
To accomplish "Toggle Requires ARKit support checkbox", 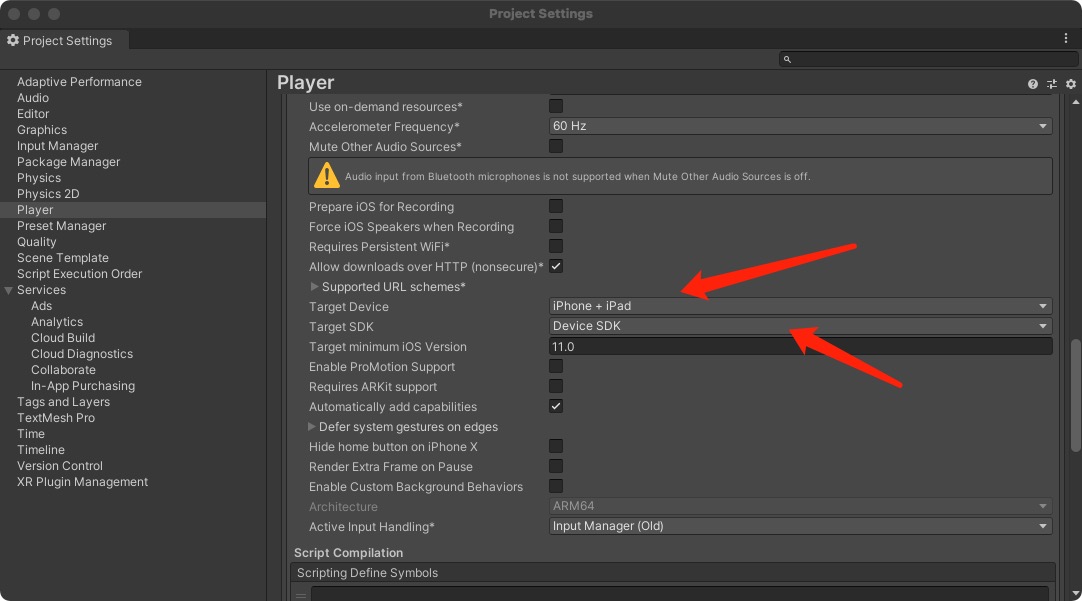I will (555, 386).
